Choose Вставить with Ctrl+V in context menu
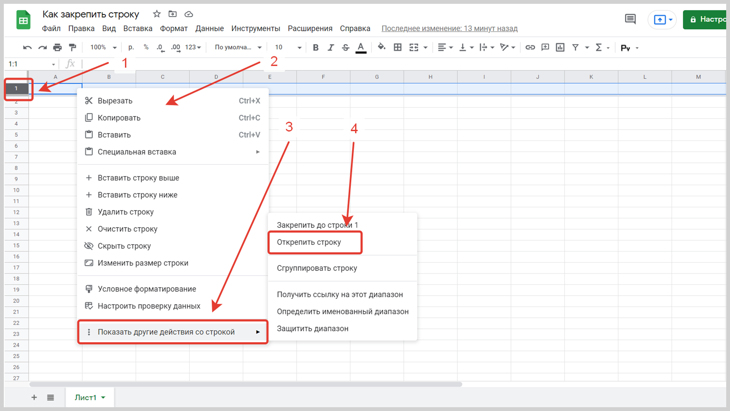The height and width of the screenshot is (411, 730). [x=173, y=135]
